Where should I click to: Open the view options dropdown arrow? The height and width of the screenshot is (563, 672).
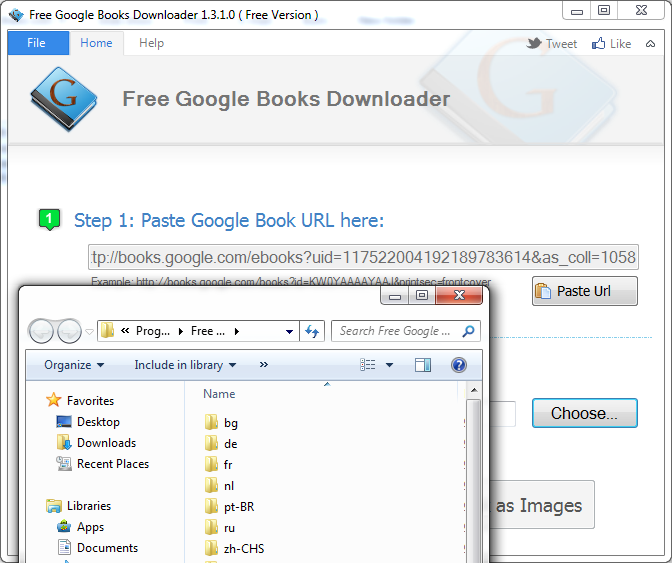[389, 365]
